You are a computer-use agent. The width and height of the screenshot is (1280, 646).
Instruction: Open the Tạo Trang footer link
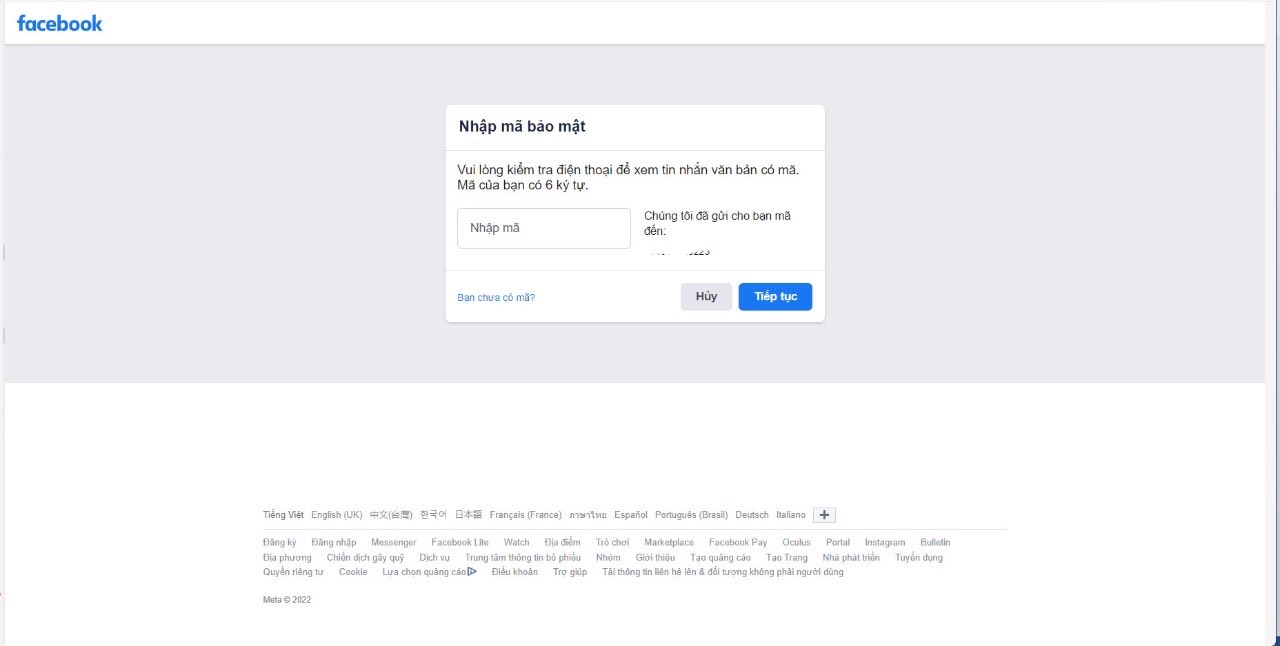787,557
